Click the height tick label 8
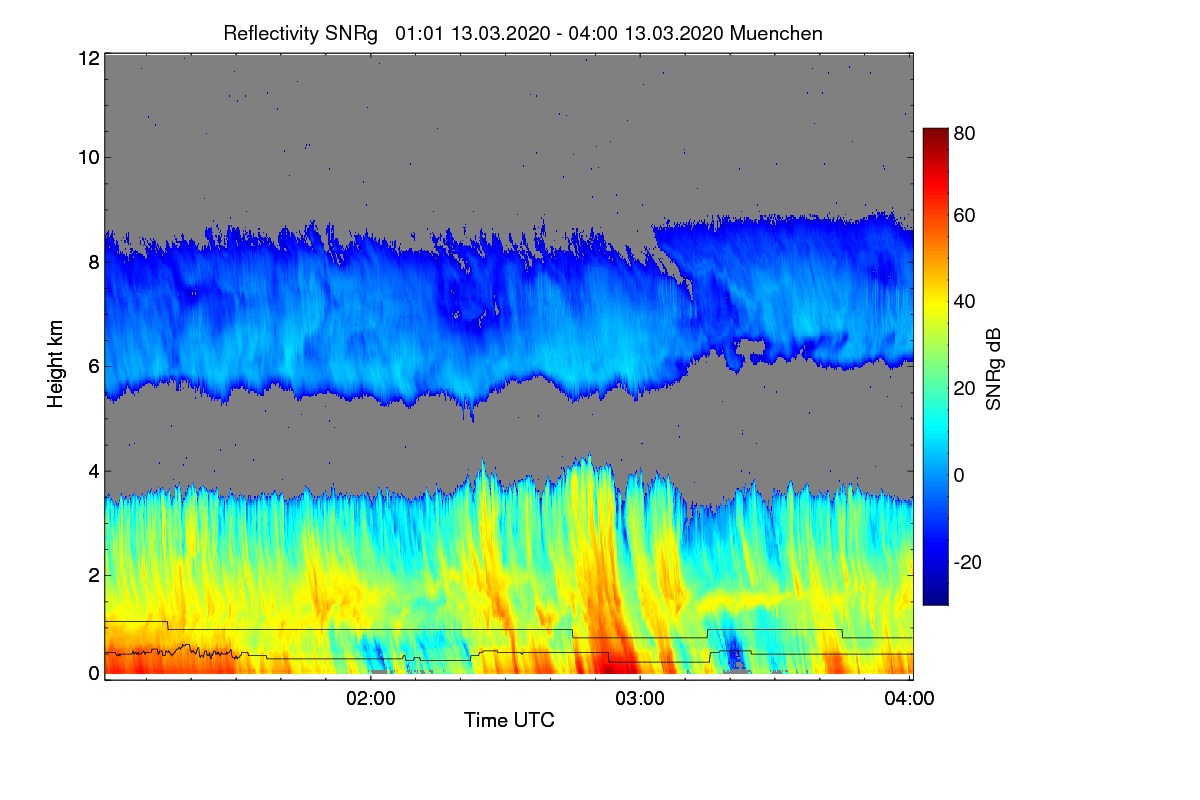The width and height of the screenshot is (1200, 800). pos(93,263)
